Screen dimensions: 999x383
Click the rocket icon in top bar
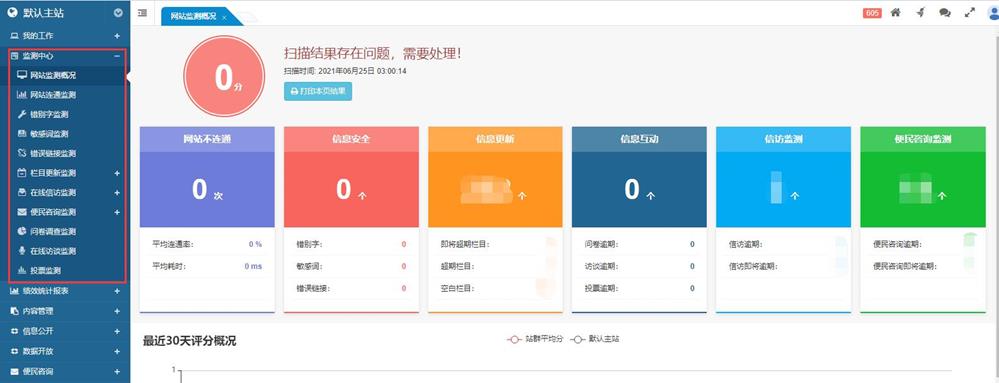click(x=920, y=13)
